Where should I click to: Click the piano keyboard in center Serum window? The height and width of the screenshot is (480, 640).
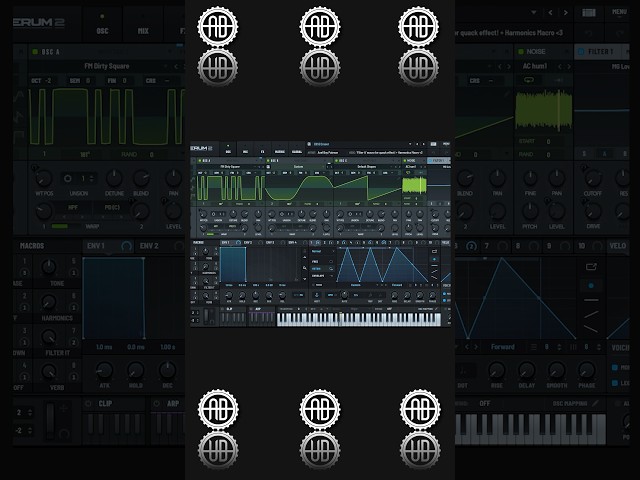(359, 319)
